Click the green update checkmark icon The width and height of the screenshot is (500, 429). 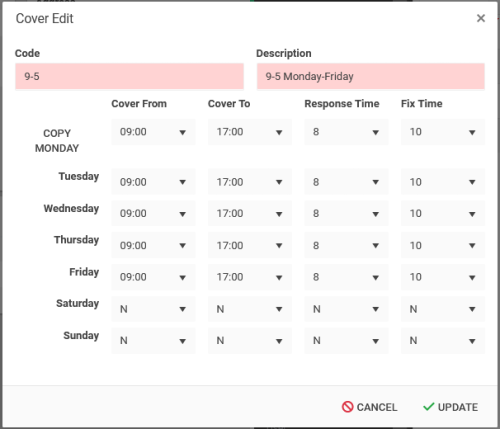click(428, 407)
